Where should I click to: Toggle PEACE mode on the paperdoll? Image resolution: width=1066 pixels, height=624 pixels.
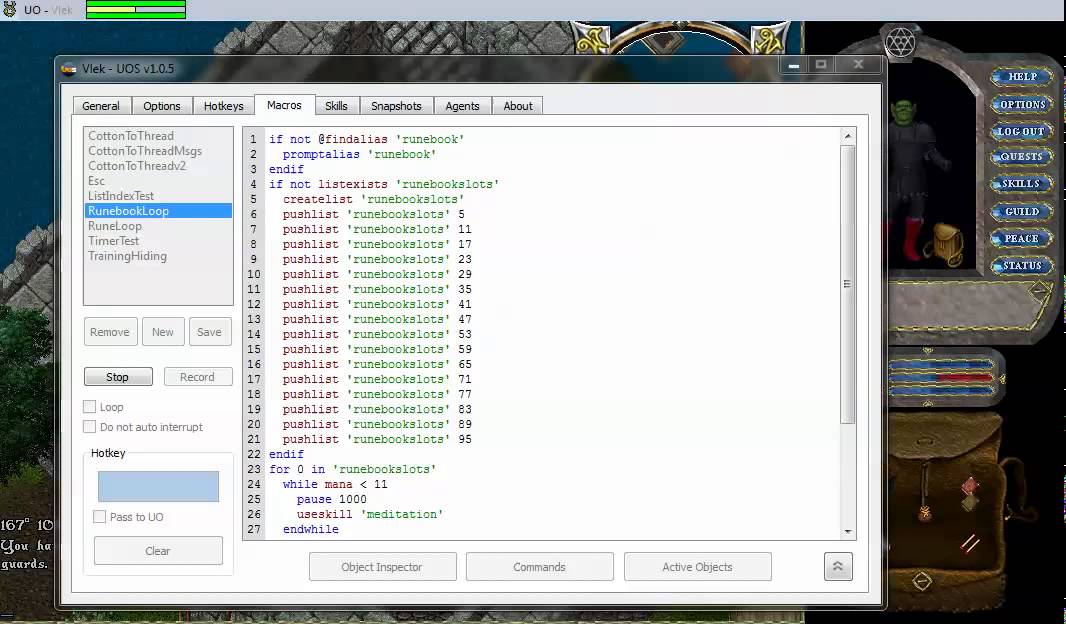pos(1021,239)
